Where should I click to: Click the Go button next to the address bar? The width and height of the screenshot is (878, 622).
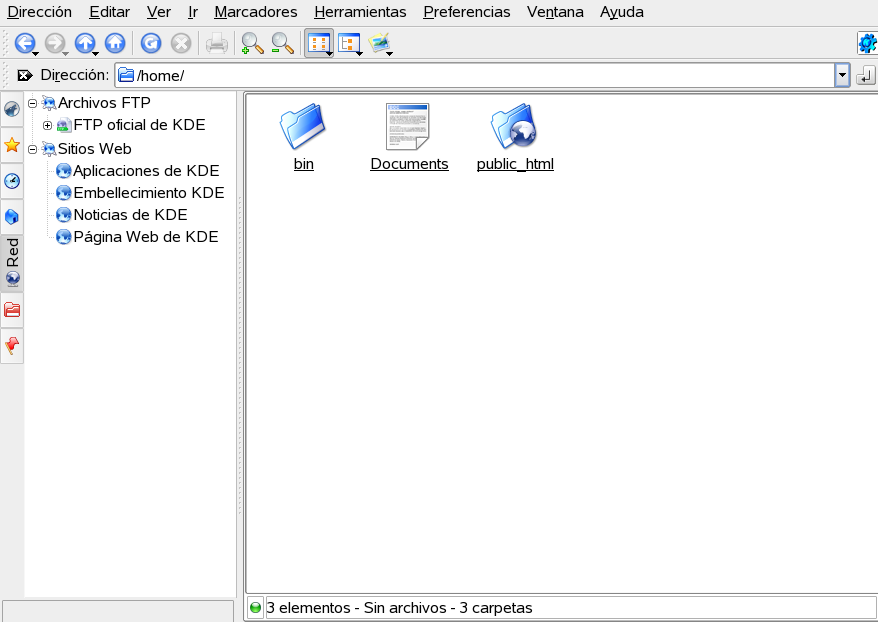click(865, 75)
